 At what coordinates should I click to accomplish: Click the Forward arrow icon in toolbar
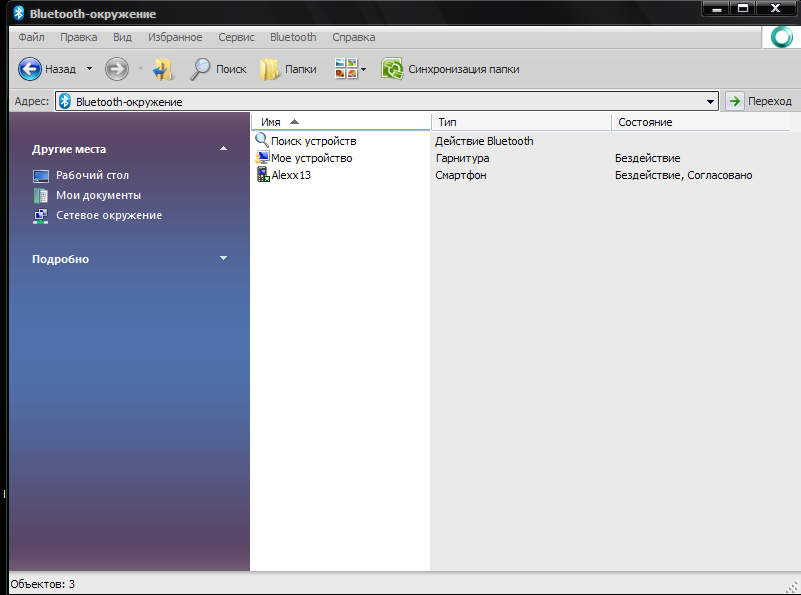pos(117,69)
